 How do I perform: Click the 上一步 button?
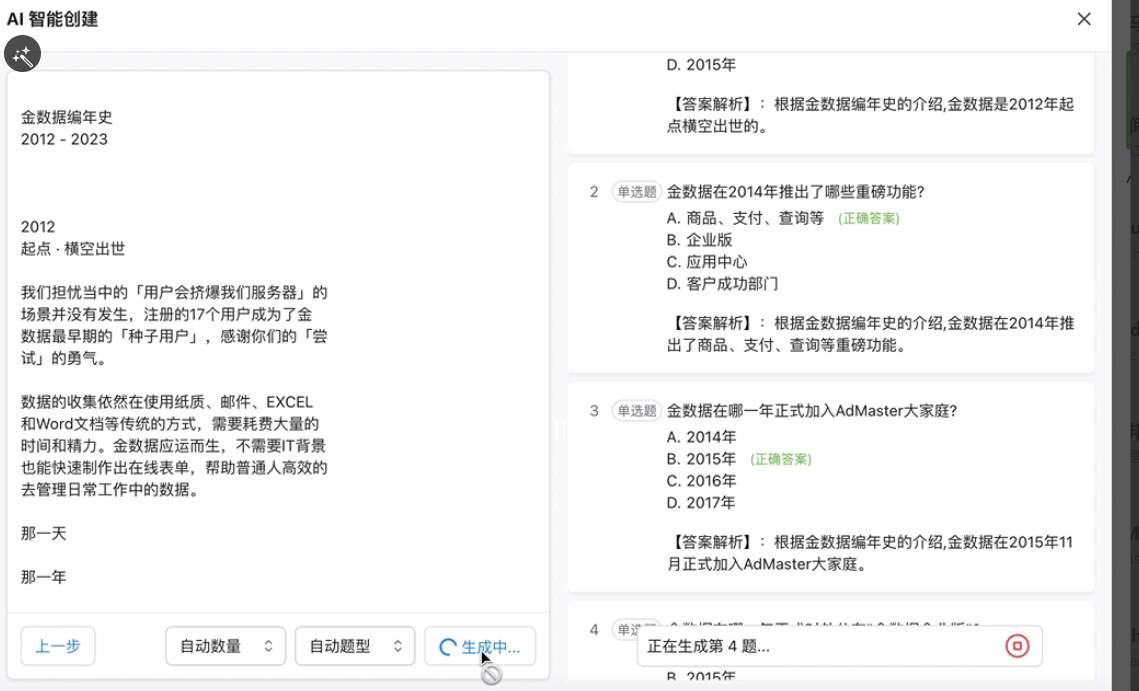tap(57, 646)
